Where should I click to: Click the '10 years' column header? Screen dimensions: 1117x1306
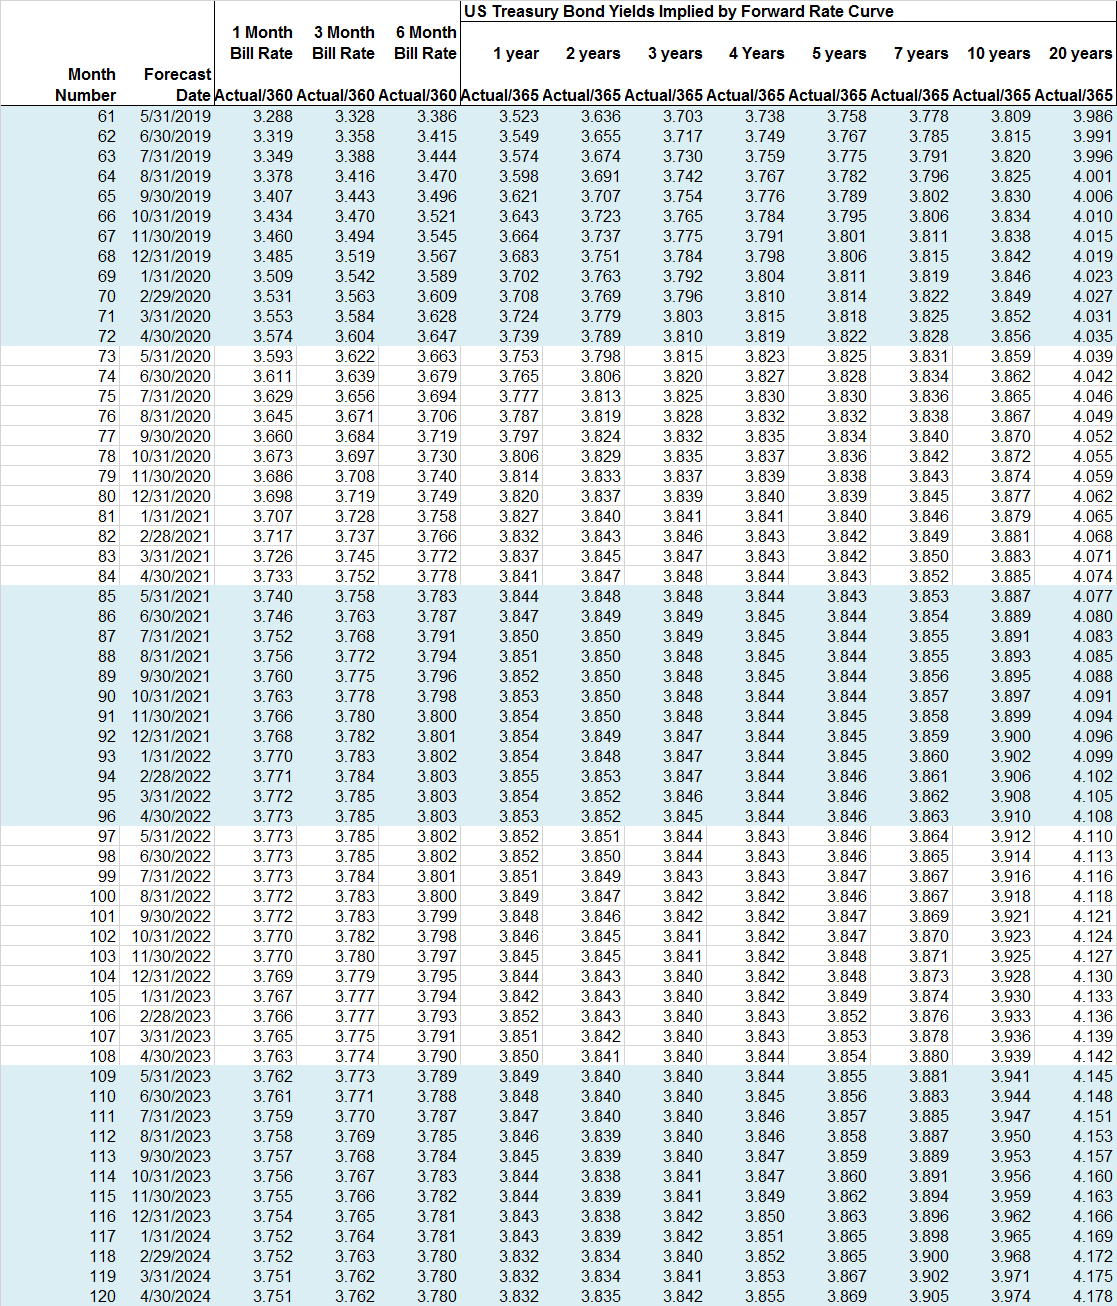[x=998, y=54]
